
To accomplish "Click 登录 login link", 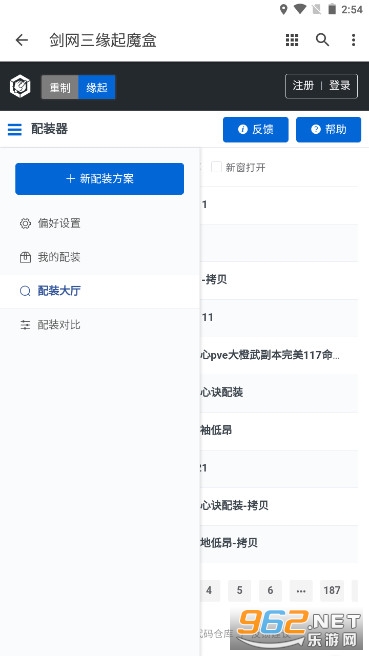I will point(339,86).
